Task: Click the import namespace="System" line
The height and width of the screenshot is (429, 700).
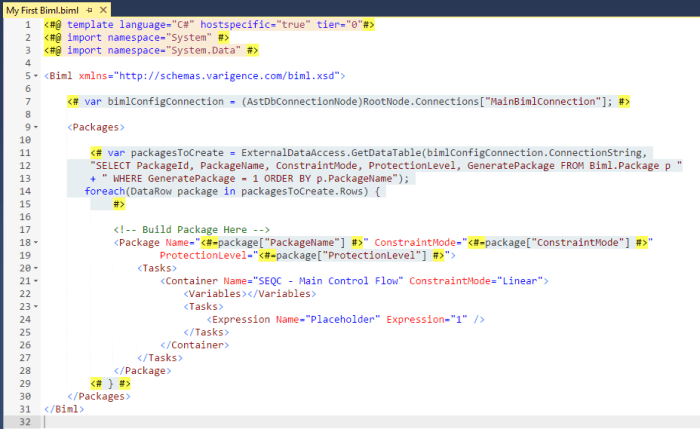Action: click(x=137, y=37)
